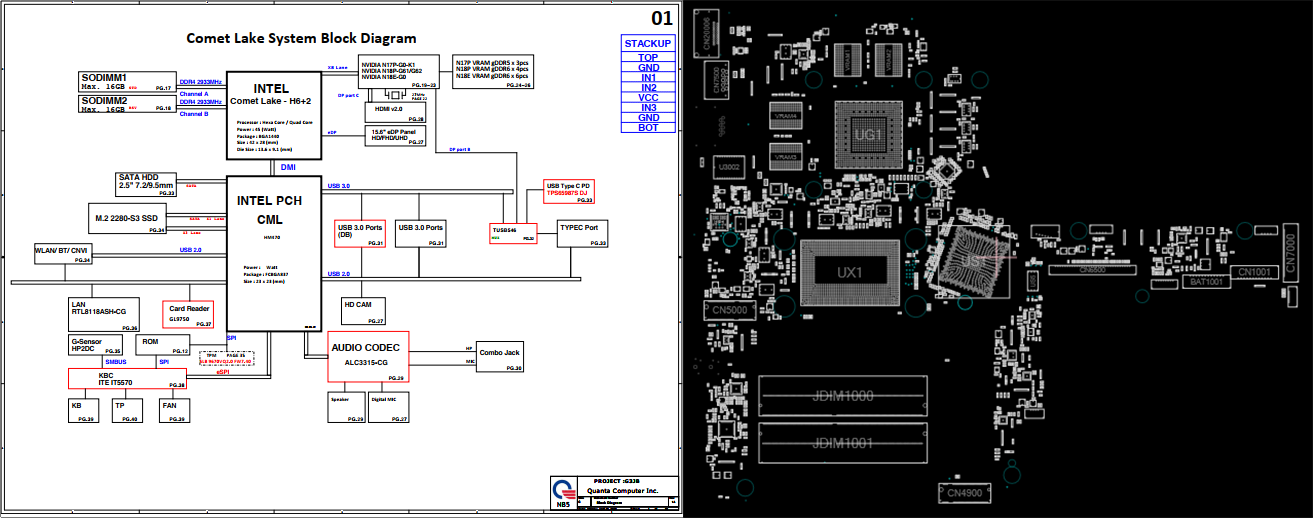The image size is (1313, 518).
Task: Select the Card Reader GL9750 block
Action: pos(188,314)
